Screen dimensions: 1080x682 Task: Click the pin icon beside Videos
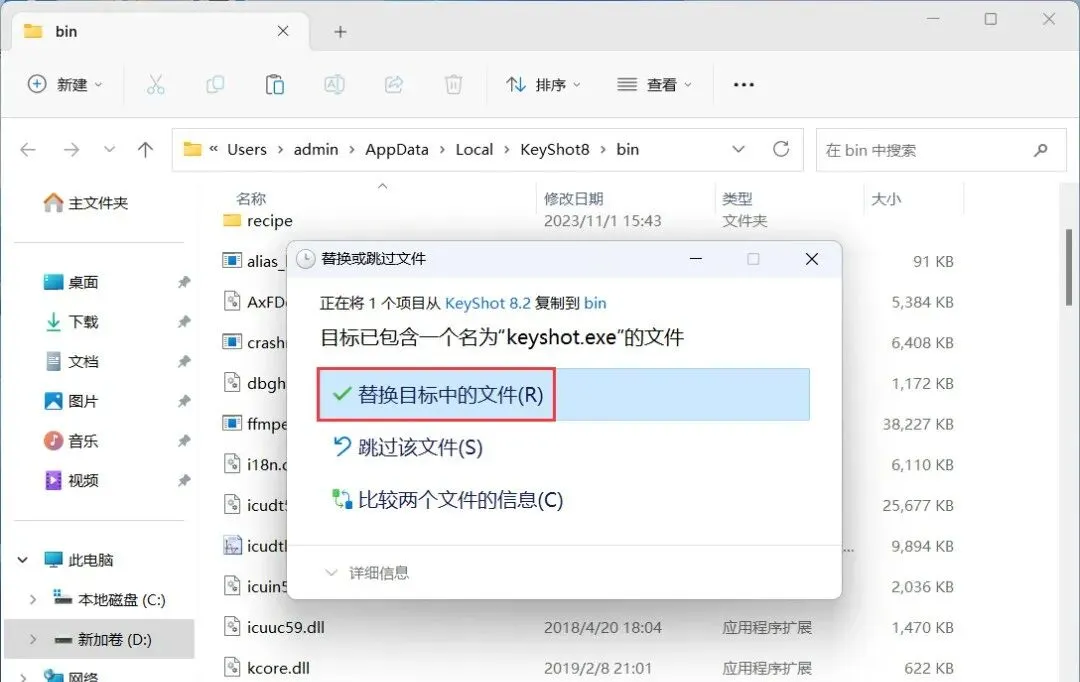(x=184, y=480)
